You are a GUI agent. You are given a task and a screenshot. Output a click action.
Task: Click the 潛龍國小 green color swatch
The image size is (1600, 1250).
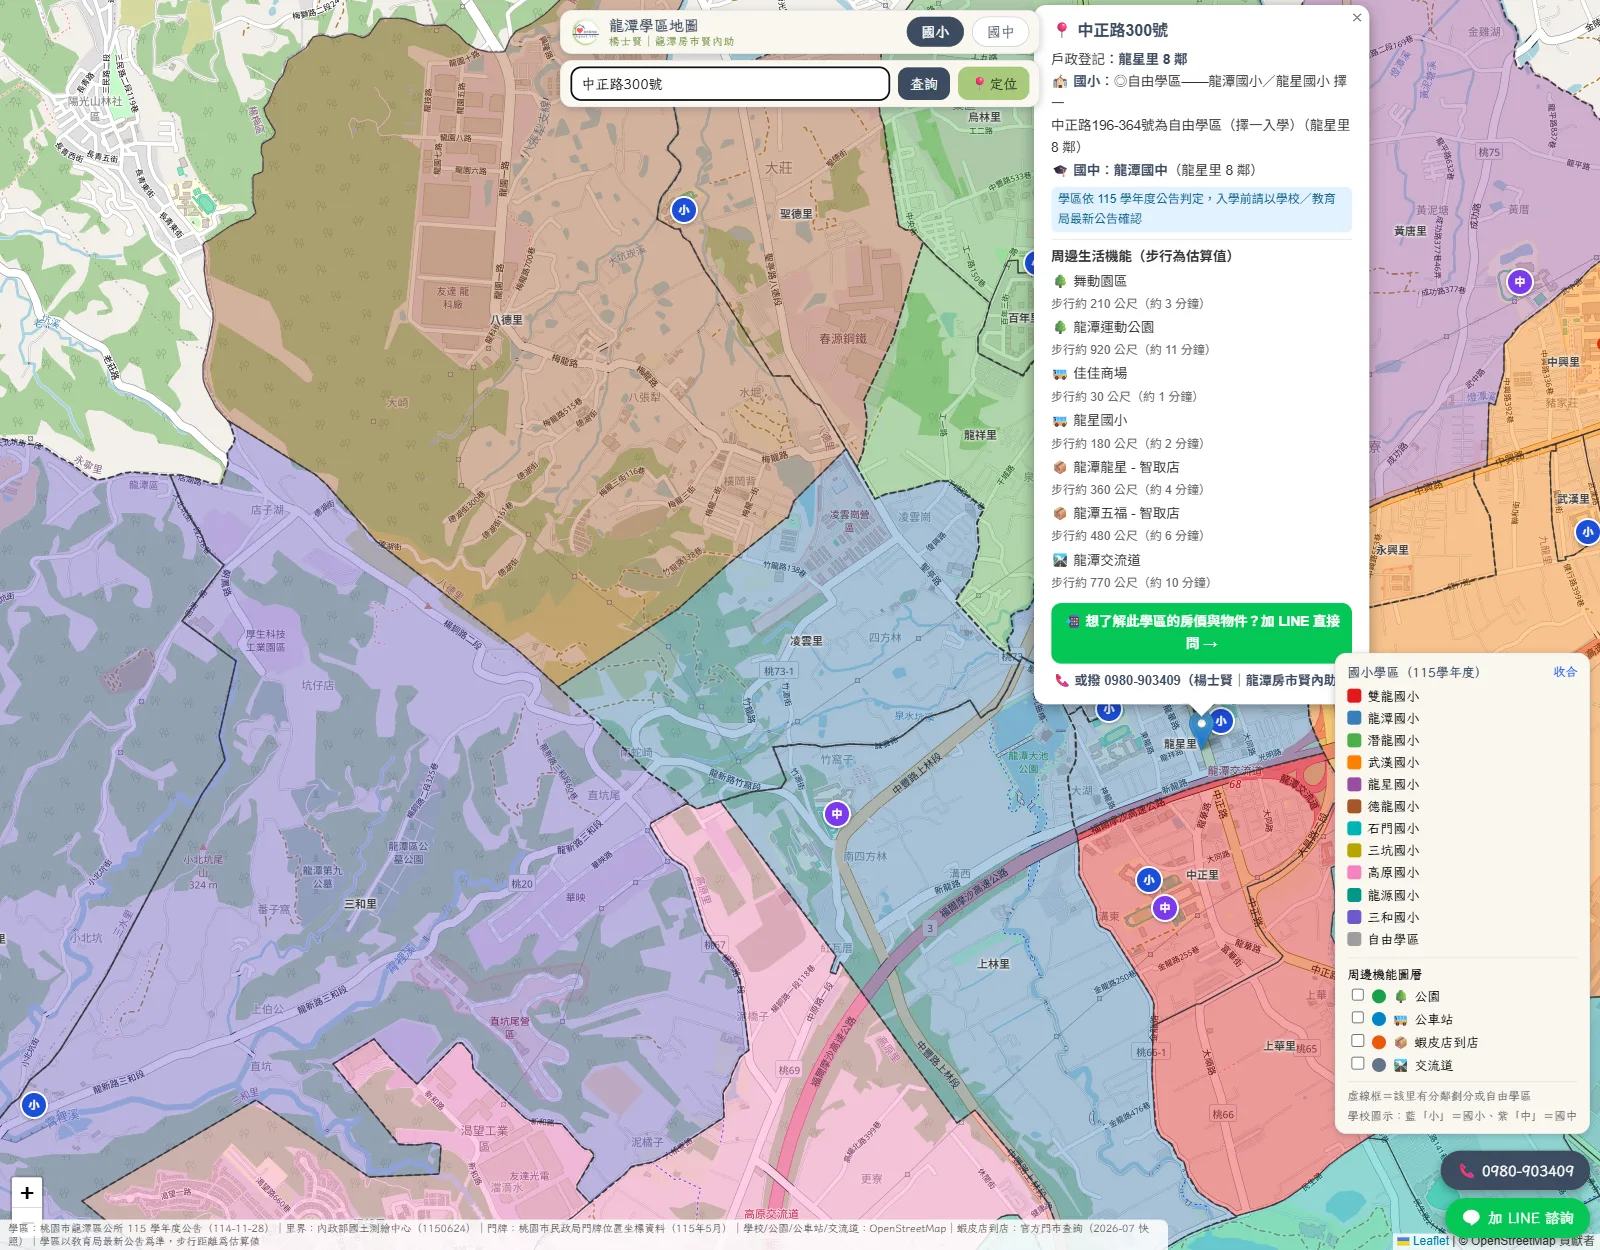[1354, 740]
